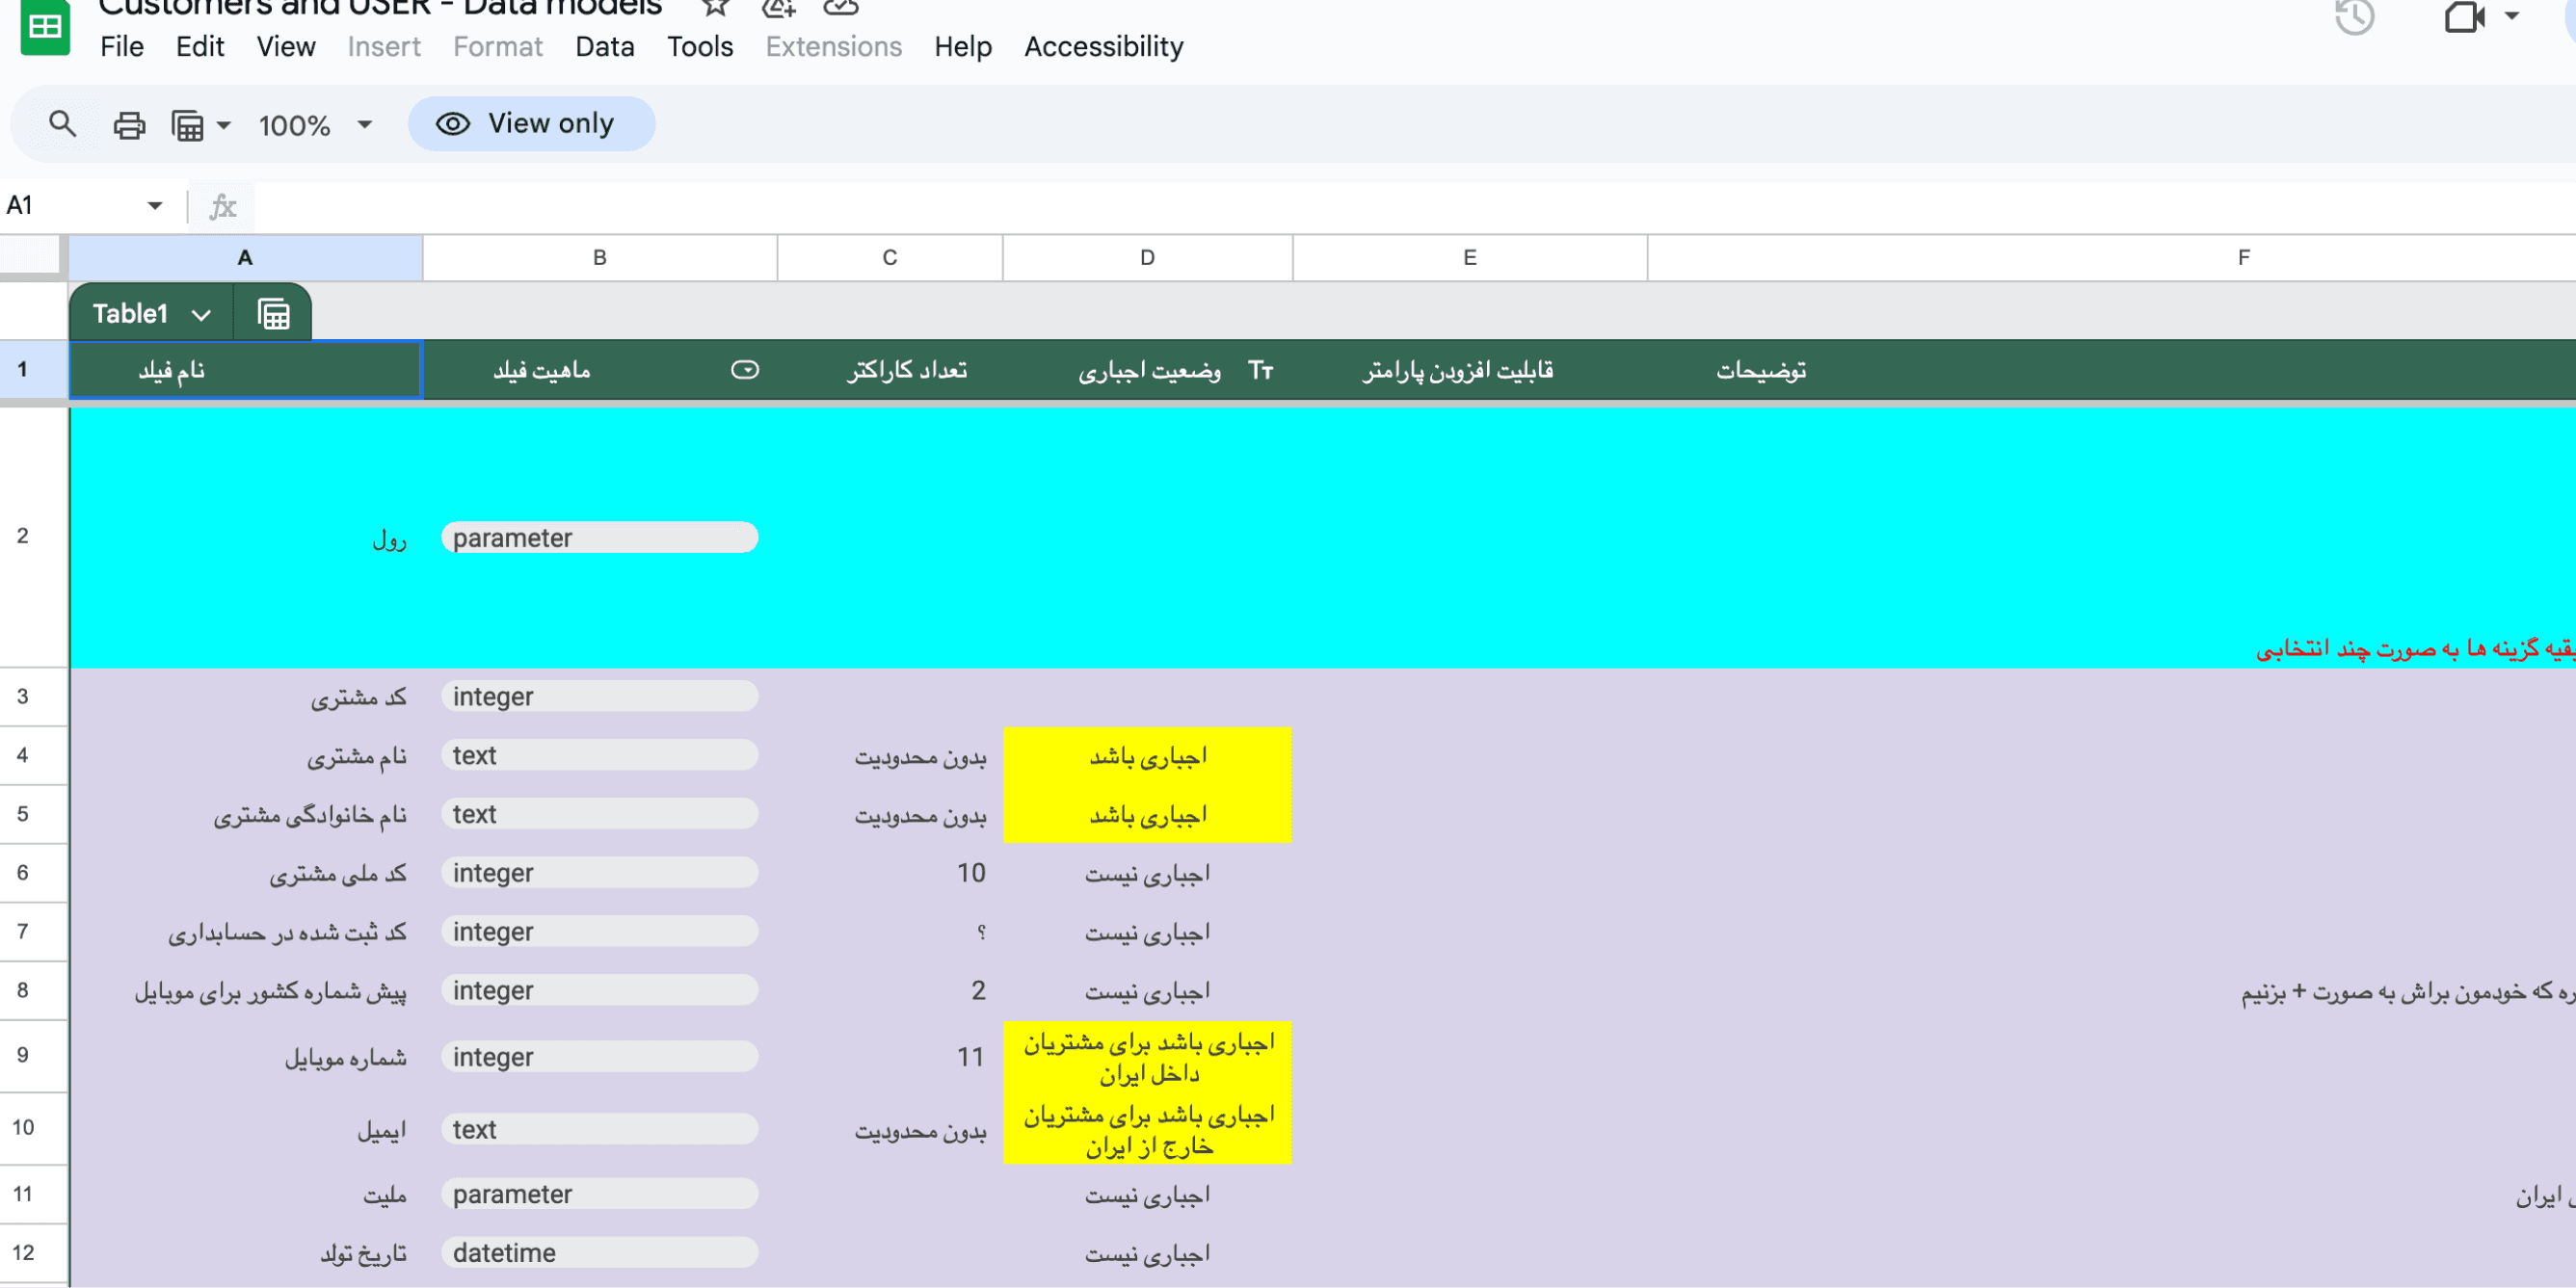Click the print icon
The width and height of the screenshot is (2576, 1288).
[x=129, y=125]
